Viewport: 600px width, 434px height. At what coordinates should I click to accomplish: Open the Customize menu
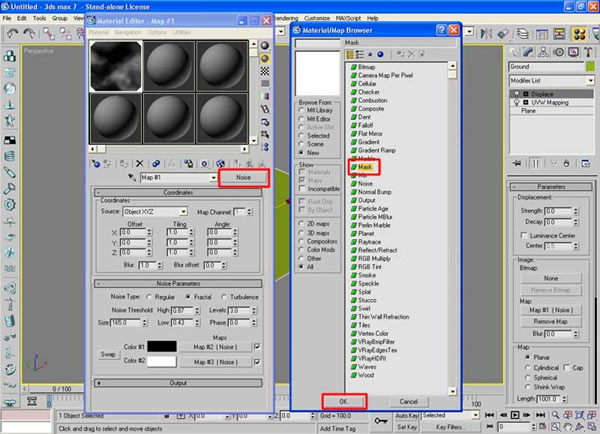pyautogui.click(x=317, y=18)
